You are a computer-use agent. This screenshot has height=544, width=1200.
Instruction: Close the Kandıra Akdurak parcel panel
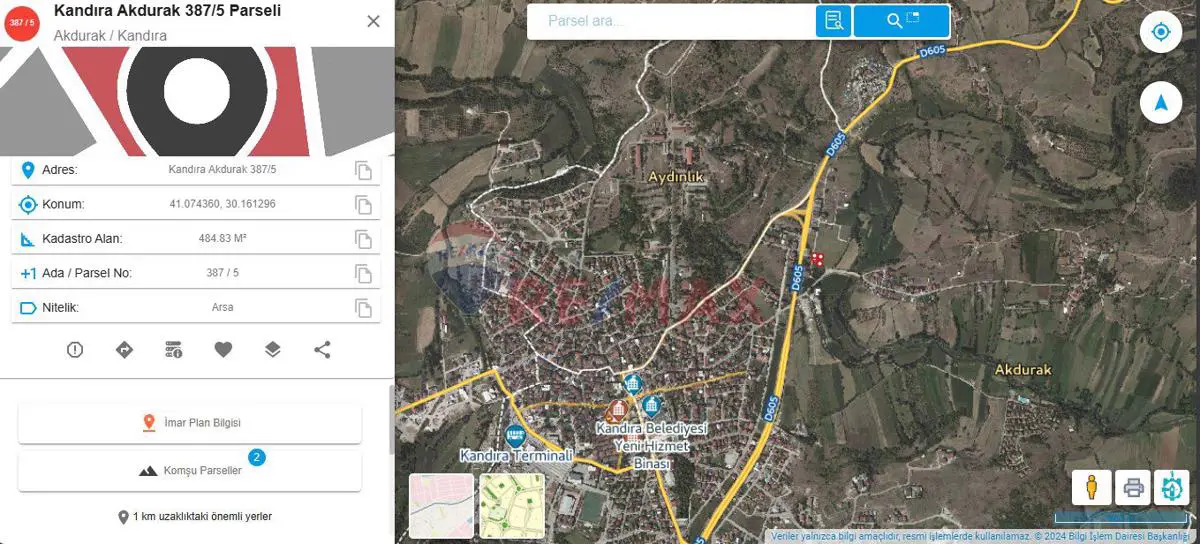pos(373,21)
